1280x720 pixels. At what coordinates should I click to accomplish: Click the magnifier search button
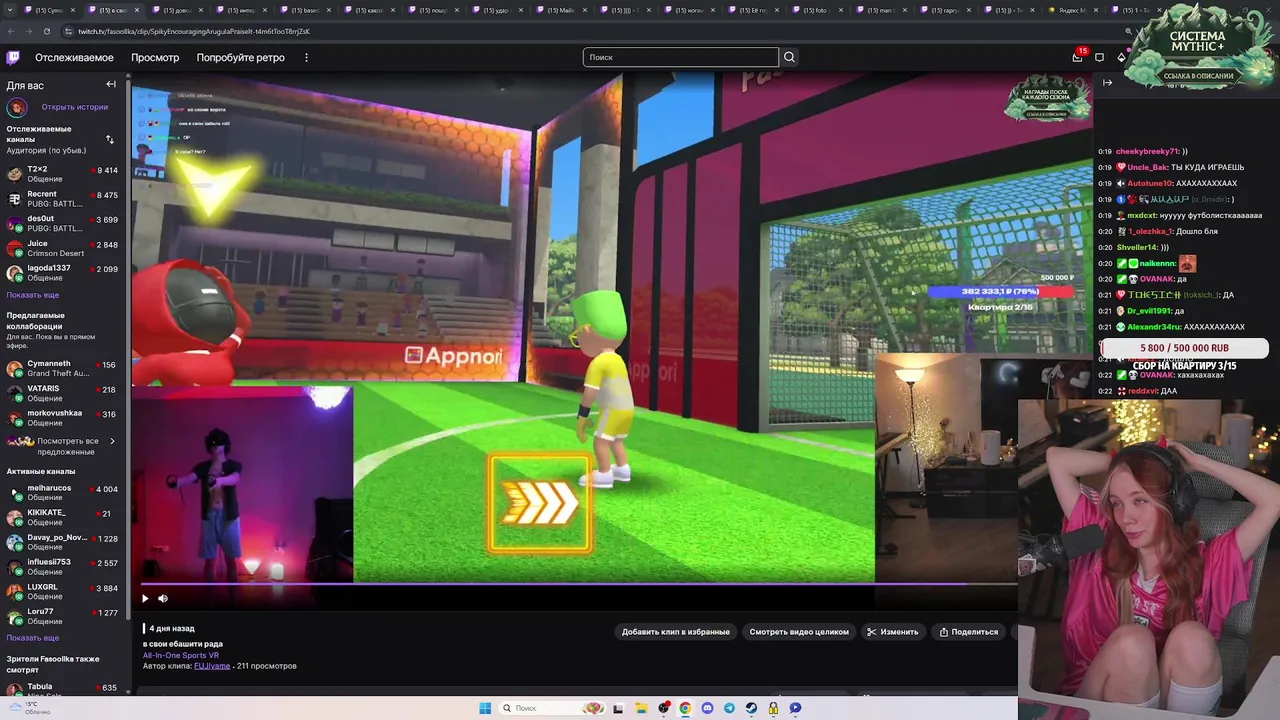tap(789, 57)
